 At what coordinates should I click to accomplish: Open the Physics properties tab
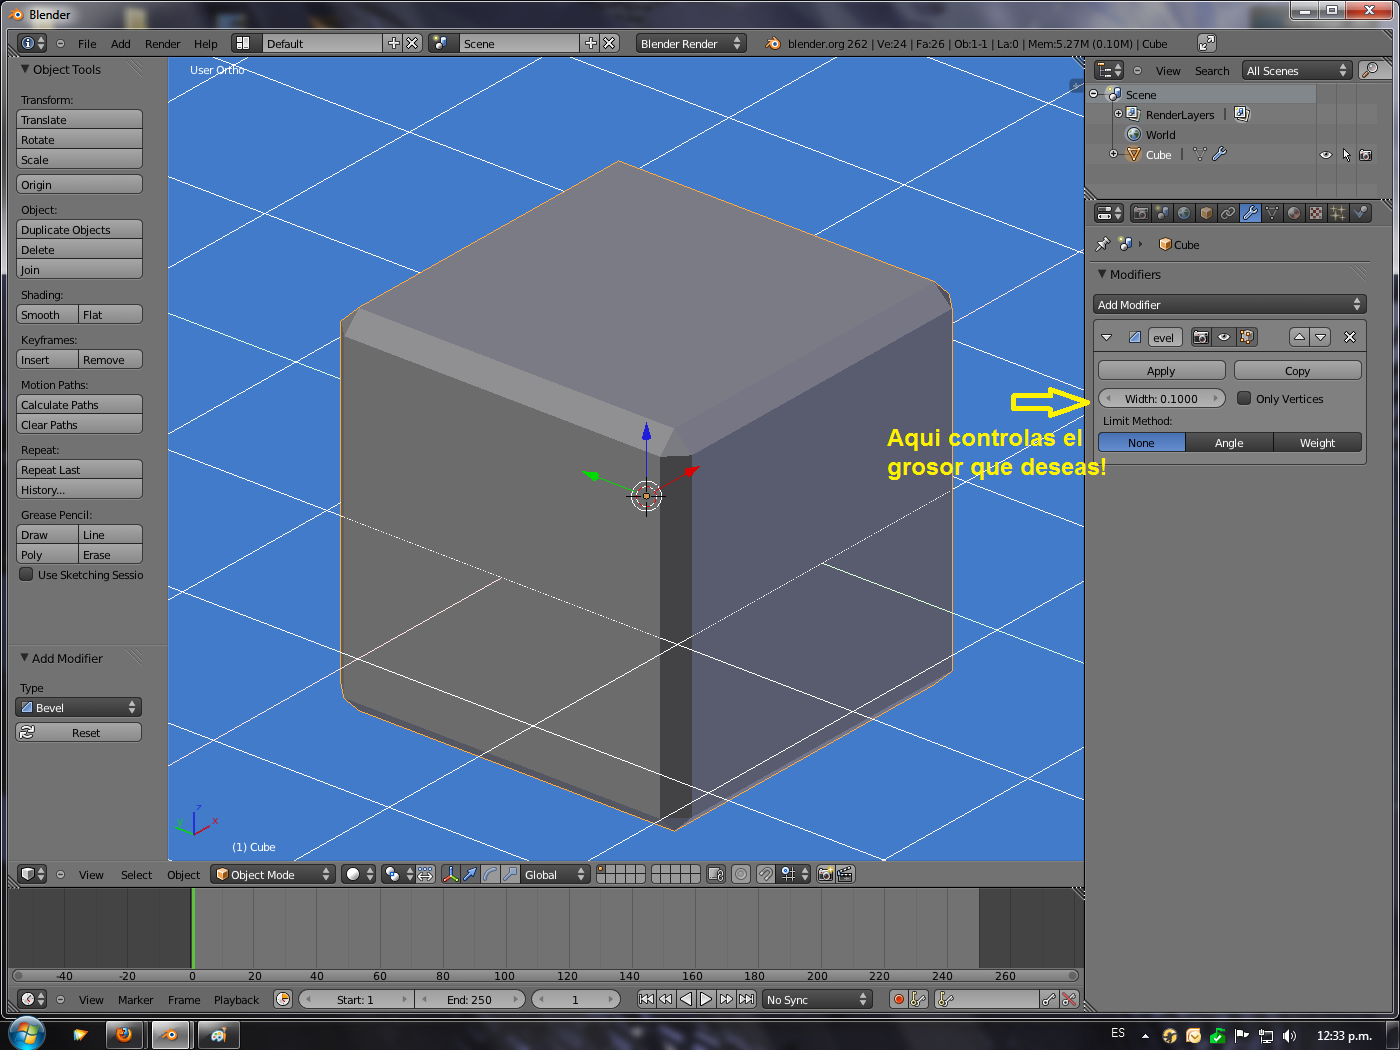click(1360, 213)
